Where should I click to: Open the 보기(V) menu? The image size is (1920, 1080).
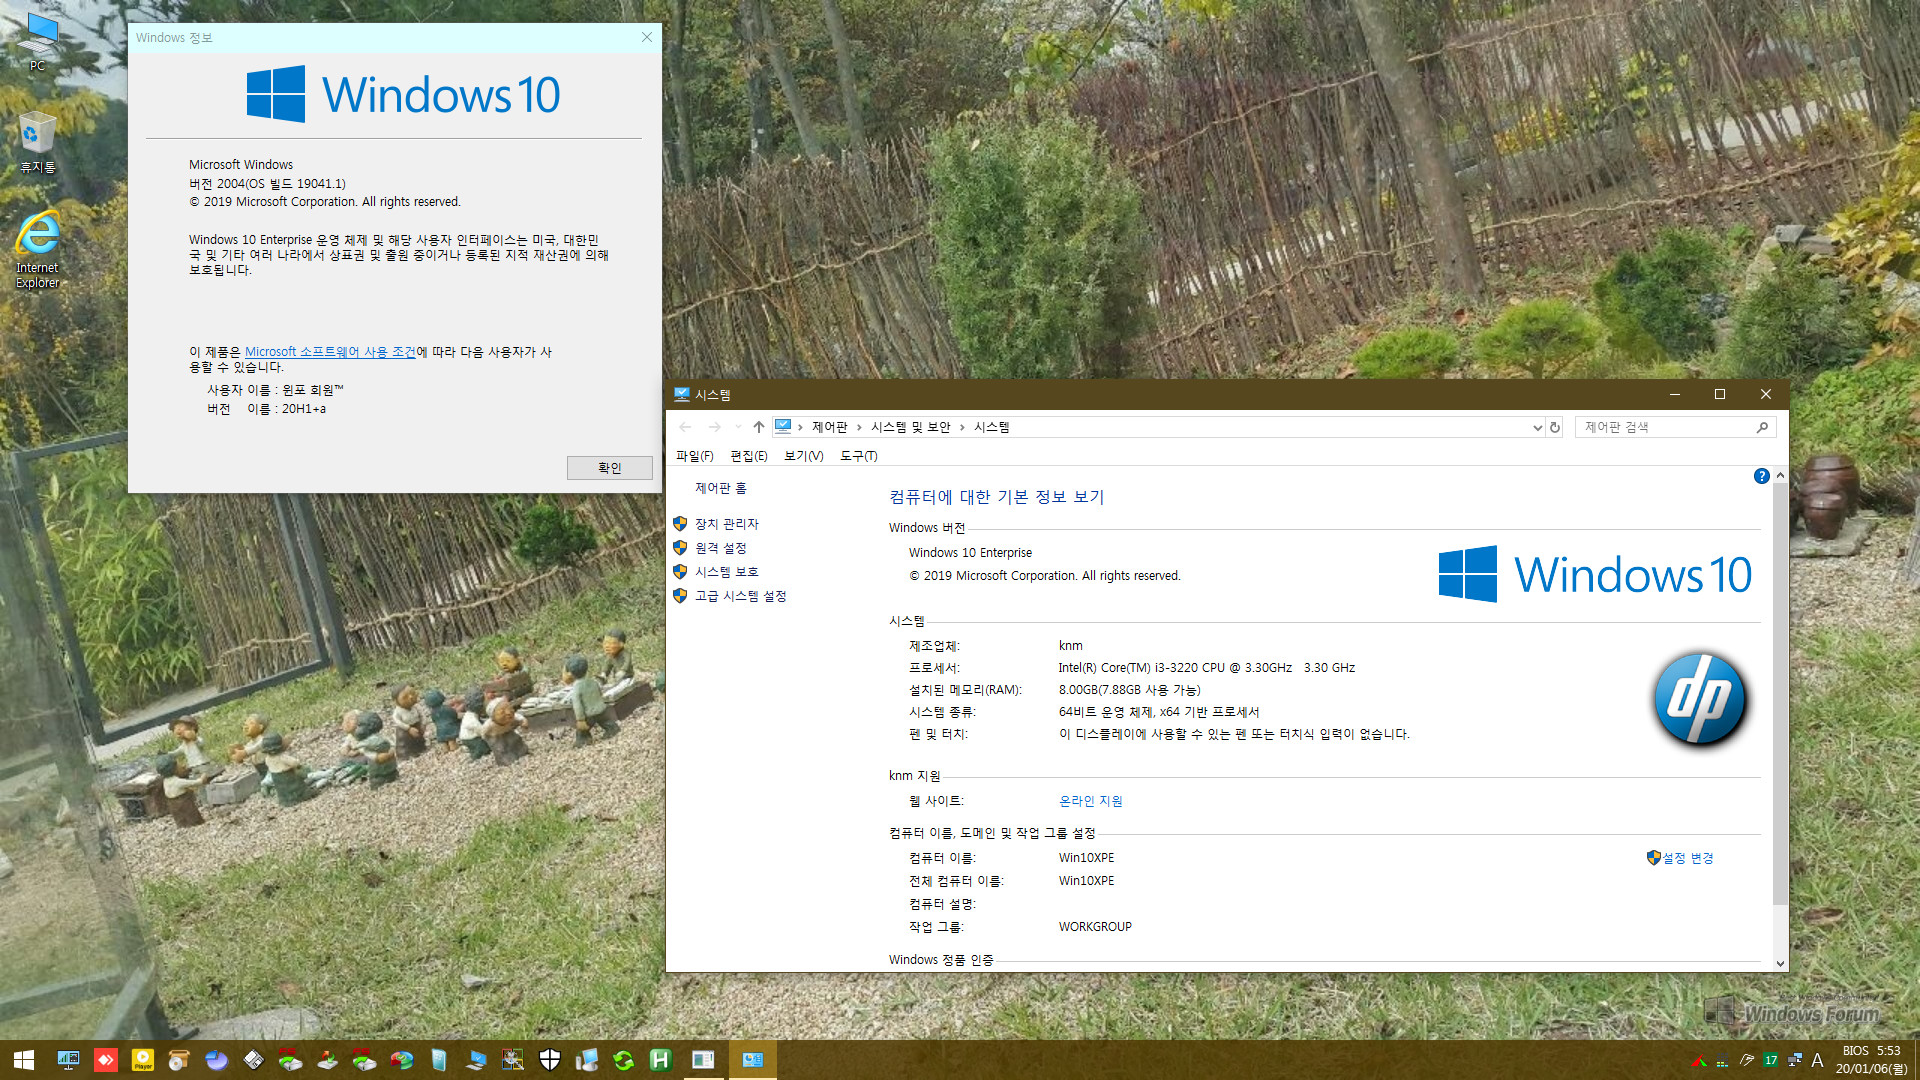pyautogui.click(x=804, y=456)
